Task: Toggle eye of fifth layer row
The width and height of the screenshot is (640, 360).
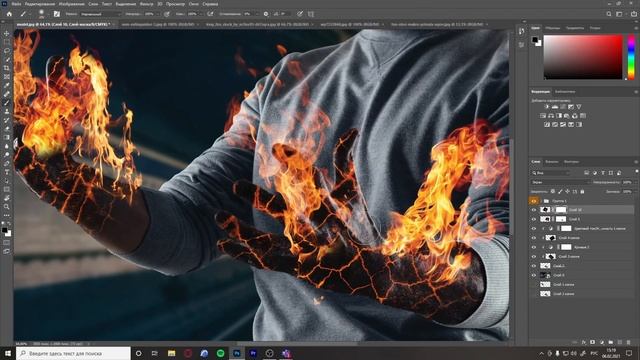Action: point(533,238)
